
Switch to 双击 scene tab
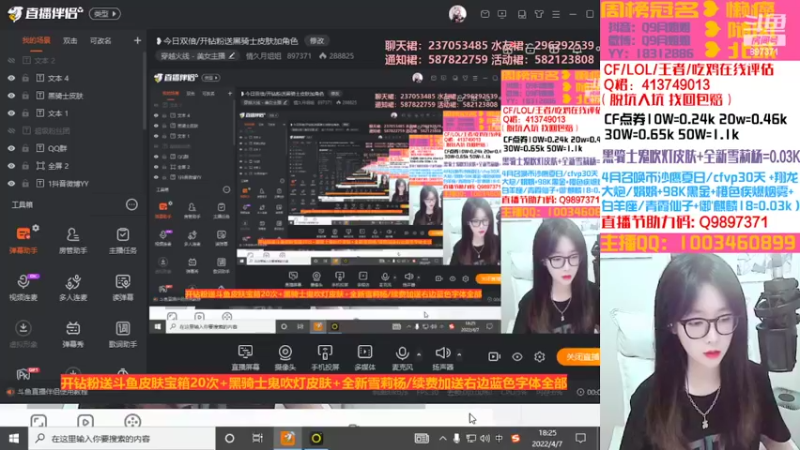70,40
